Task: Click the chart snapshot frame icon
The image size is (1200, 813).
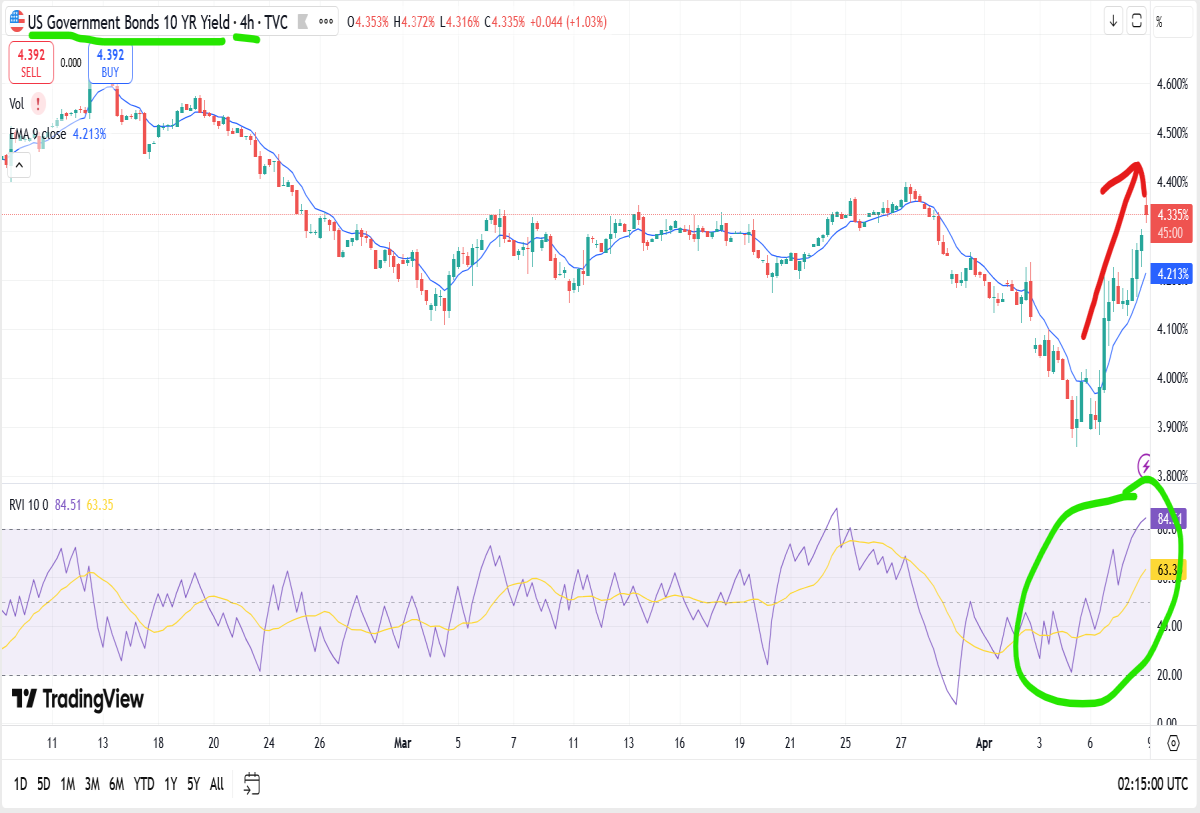Action: tap(1137, 20)
